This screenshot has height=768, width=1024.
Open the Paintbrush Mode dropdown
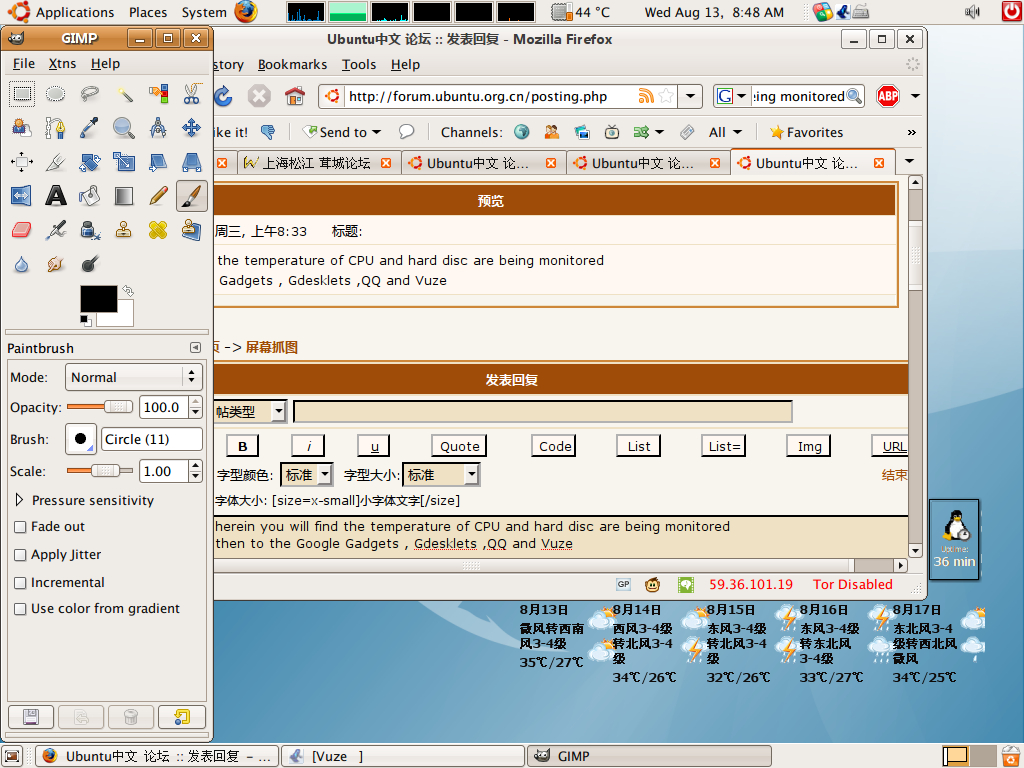133,377
